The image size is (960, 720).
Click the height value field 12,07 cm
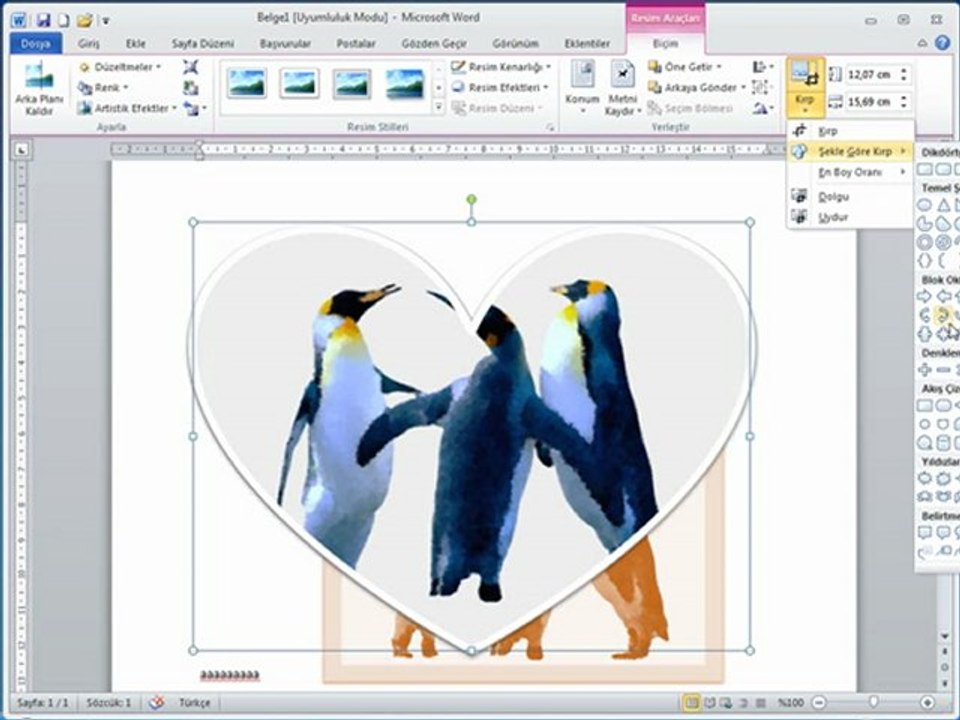[871, 75]
